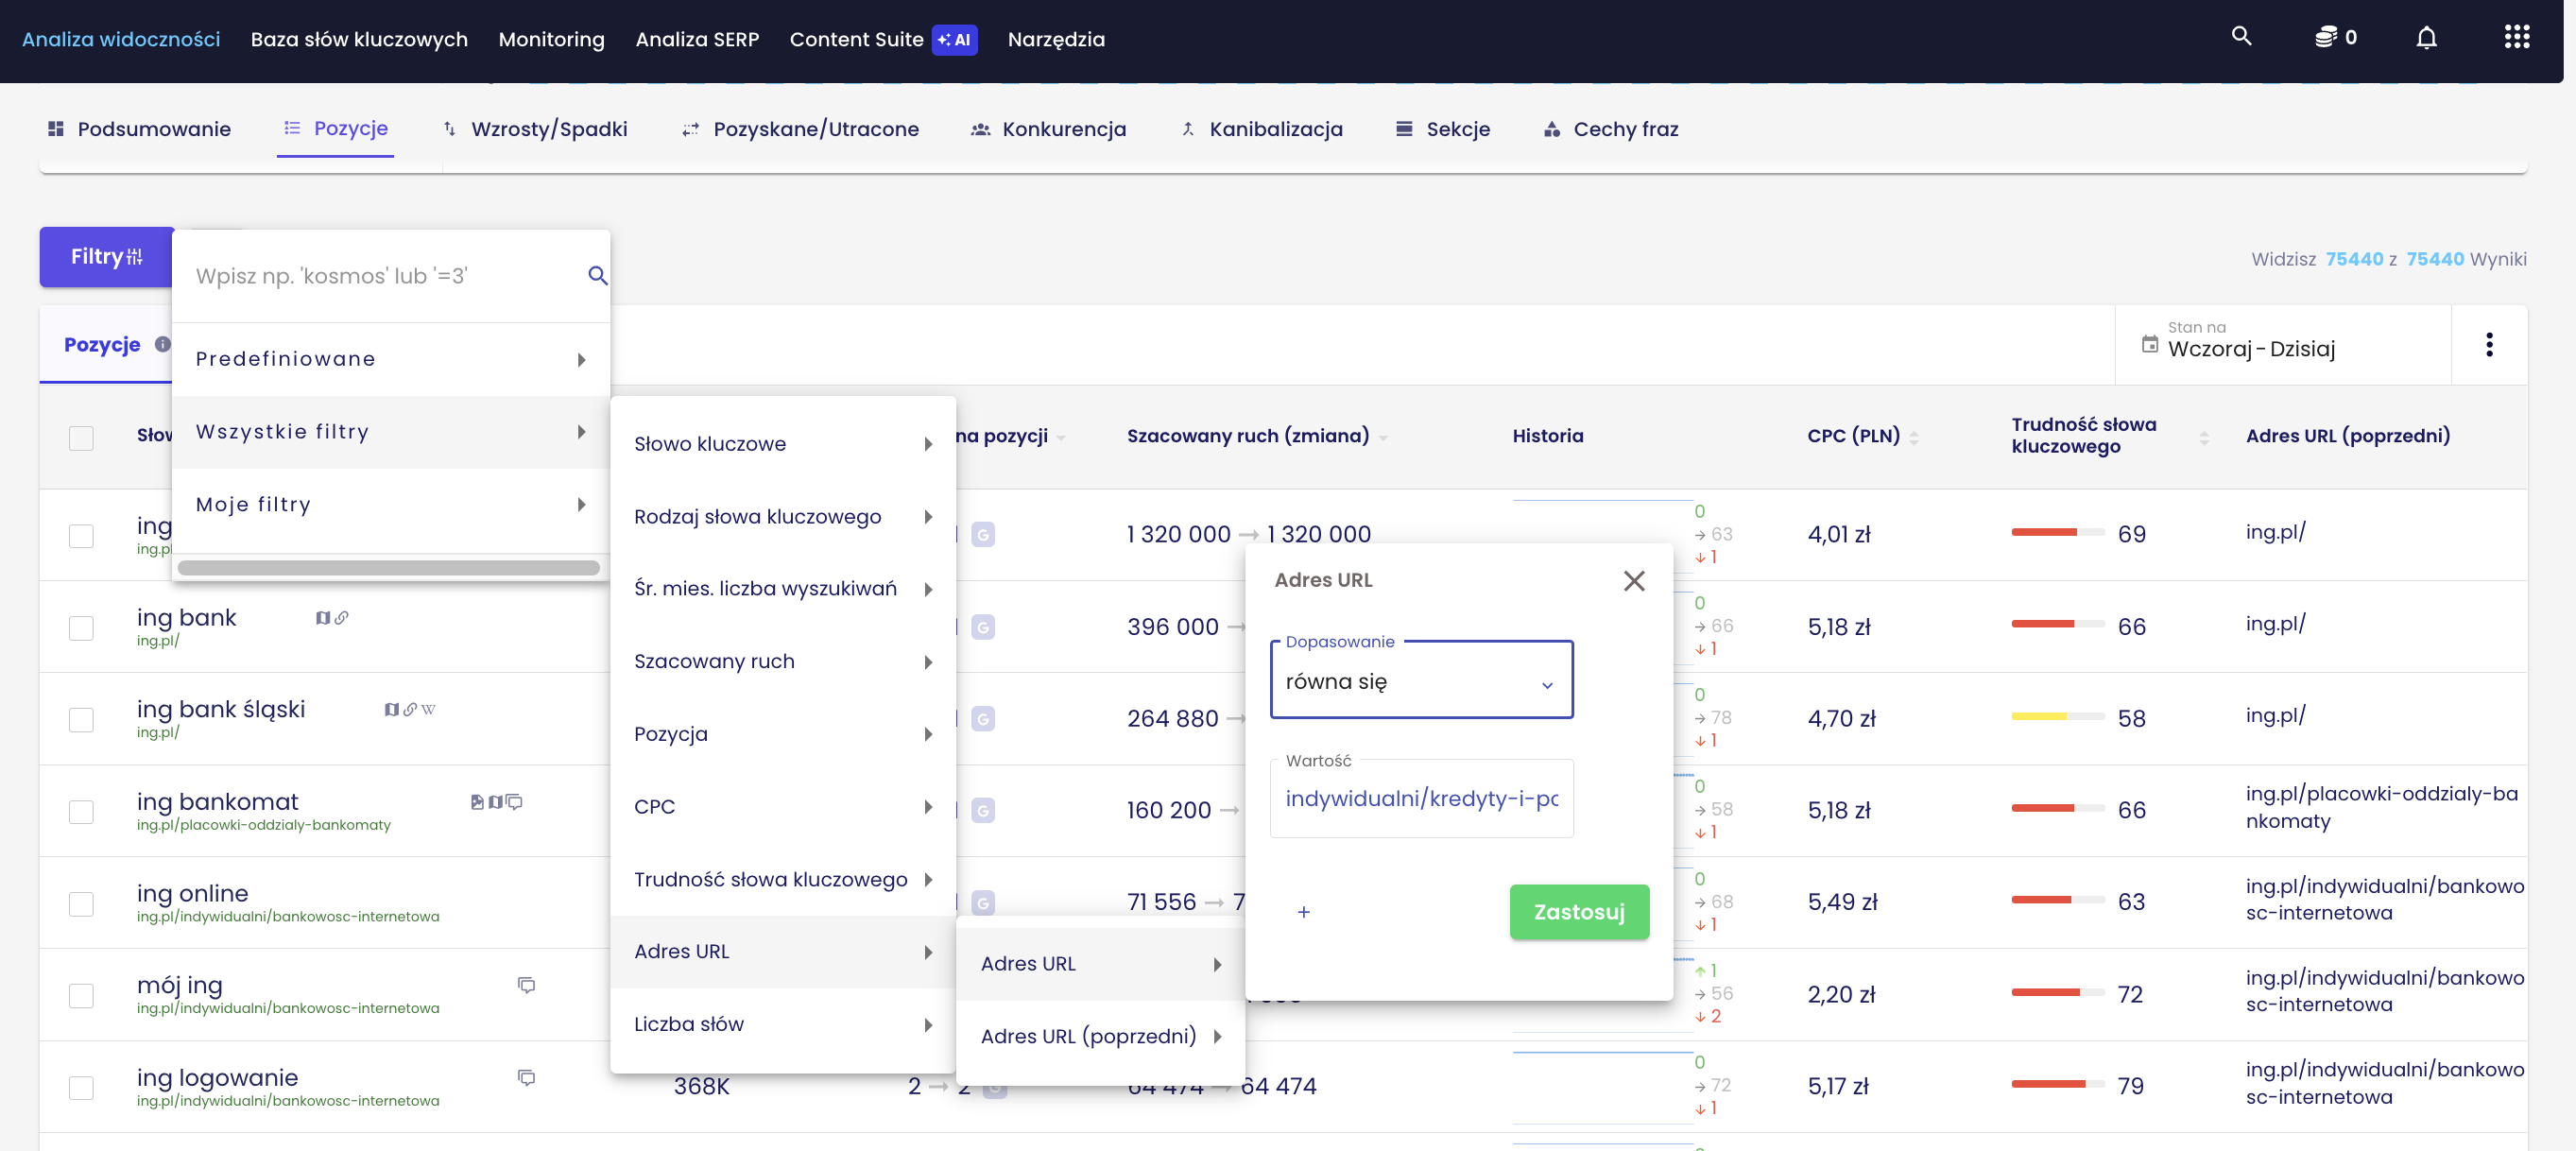The image size is (2576, 1151).
Task: Check the ing logowanie row checkbox
Action: click(81, 1088)
